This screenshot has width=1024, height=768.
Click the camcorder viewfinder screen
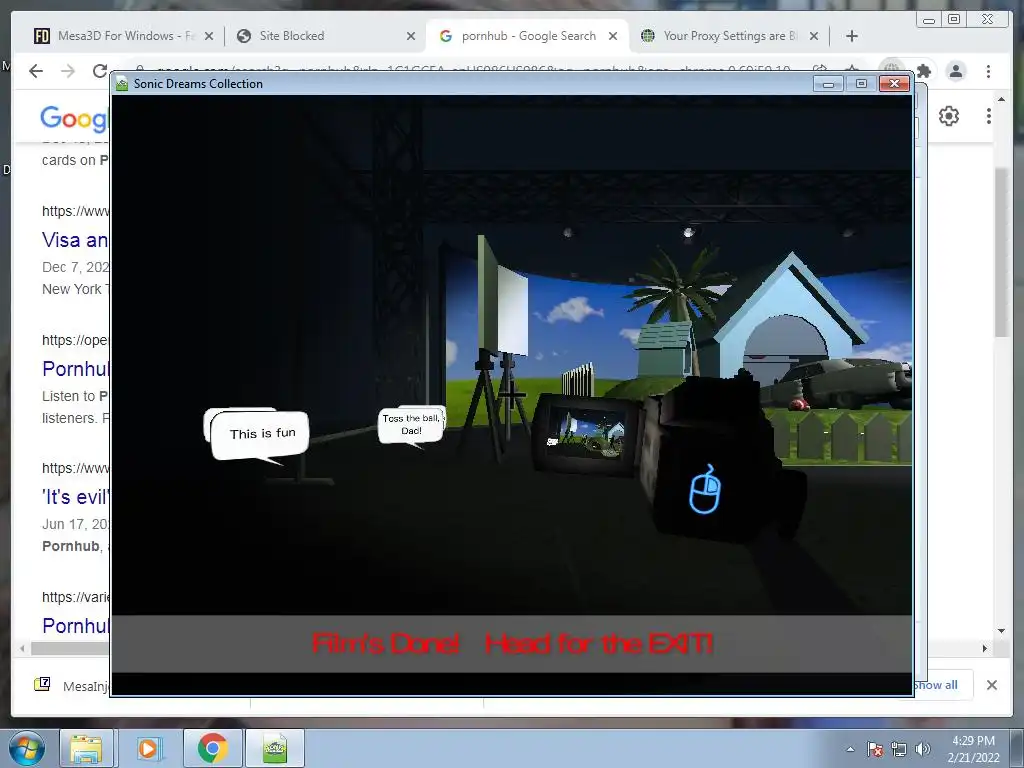coord(587,432)
